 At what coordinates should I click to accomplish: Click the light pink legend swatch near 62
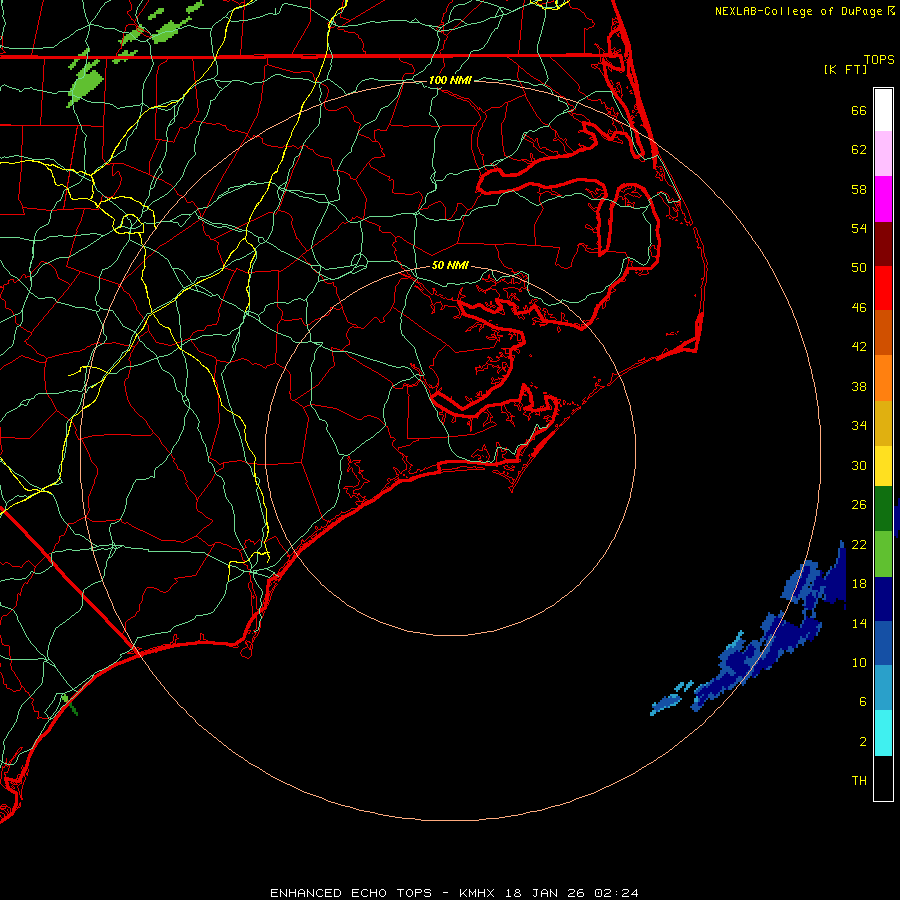883,154
